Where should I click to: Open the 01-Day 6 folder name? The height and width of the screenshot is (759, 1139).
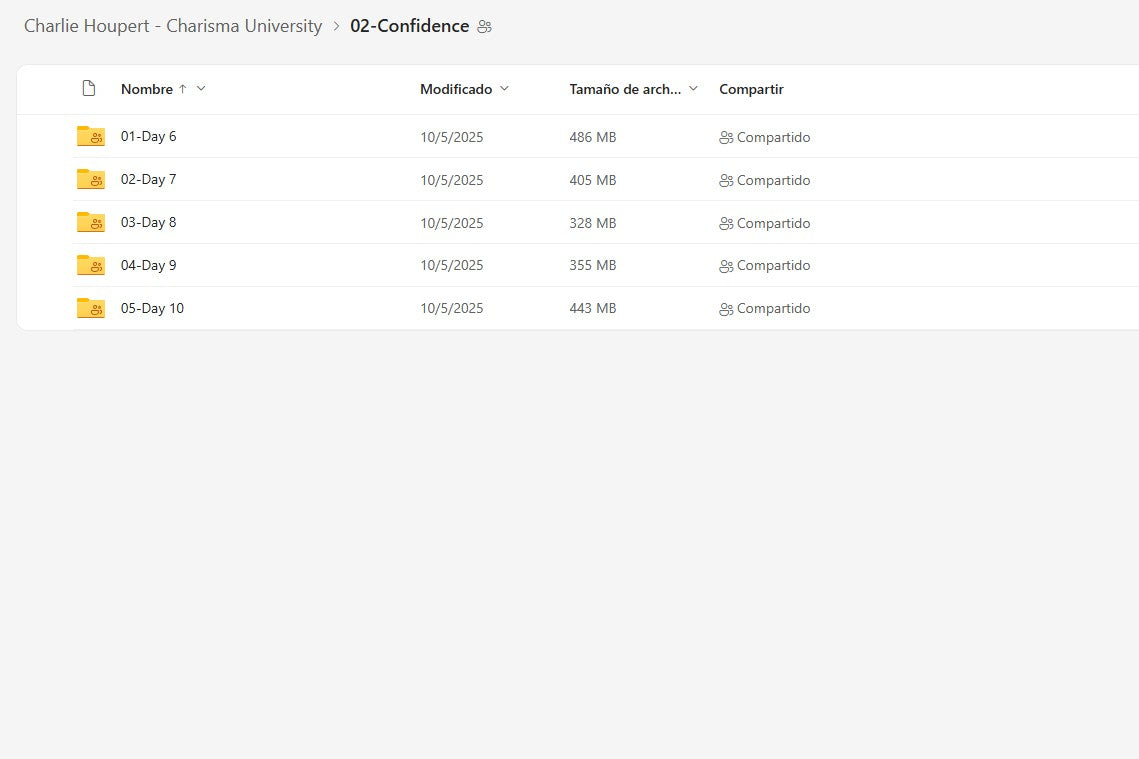point(148,137)
